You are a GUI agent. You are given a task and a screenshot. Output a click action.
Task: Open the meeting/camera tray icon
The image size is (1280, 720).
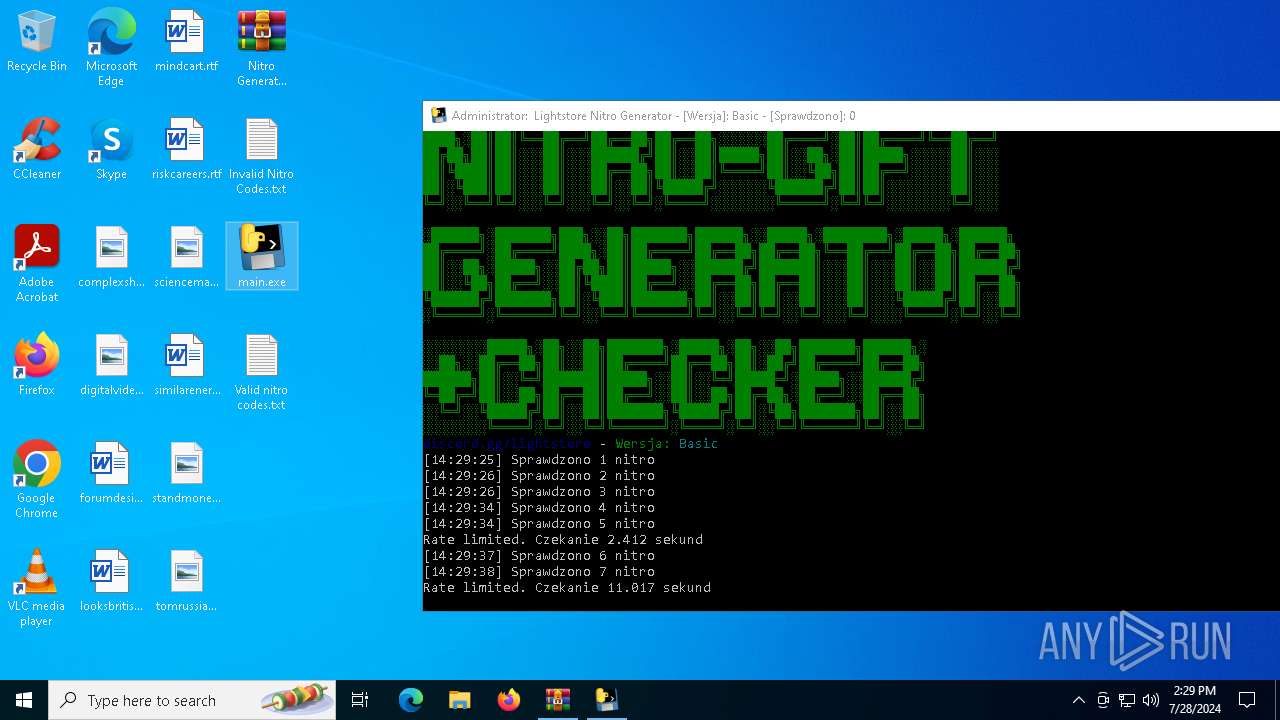[x=1103, y=700]
